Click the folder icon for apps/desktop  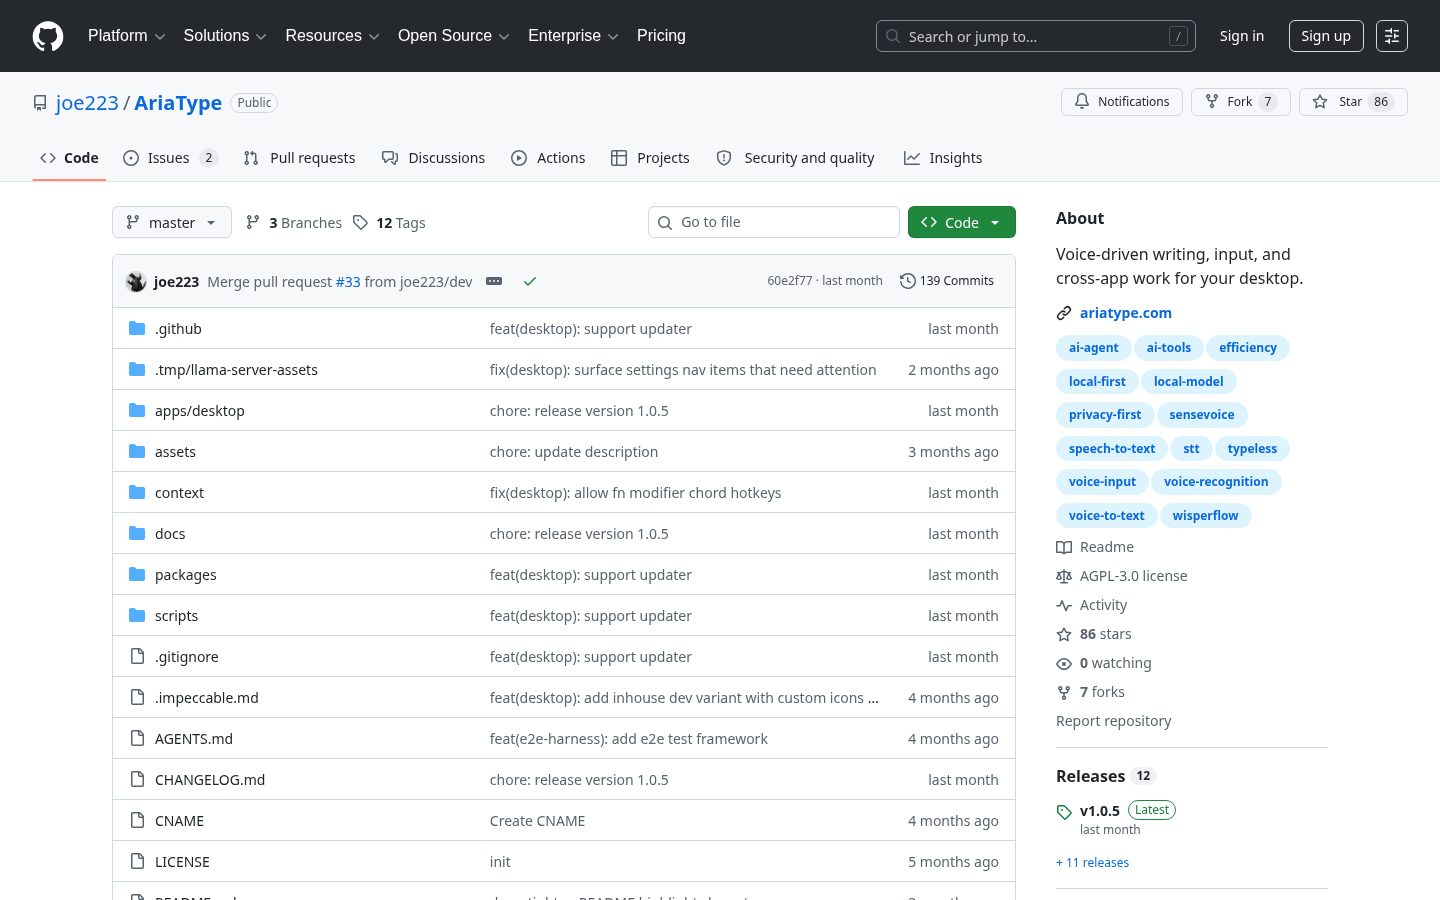pyautogui.click(x=137, y=410)
